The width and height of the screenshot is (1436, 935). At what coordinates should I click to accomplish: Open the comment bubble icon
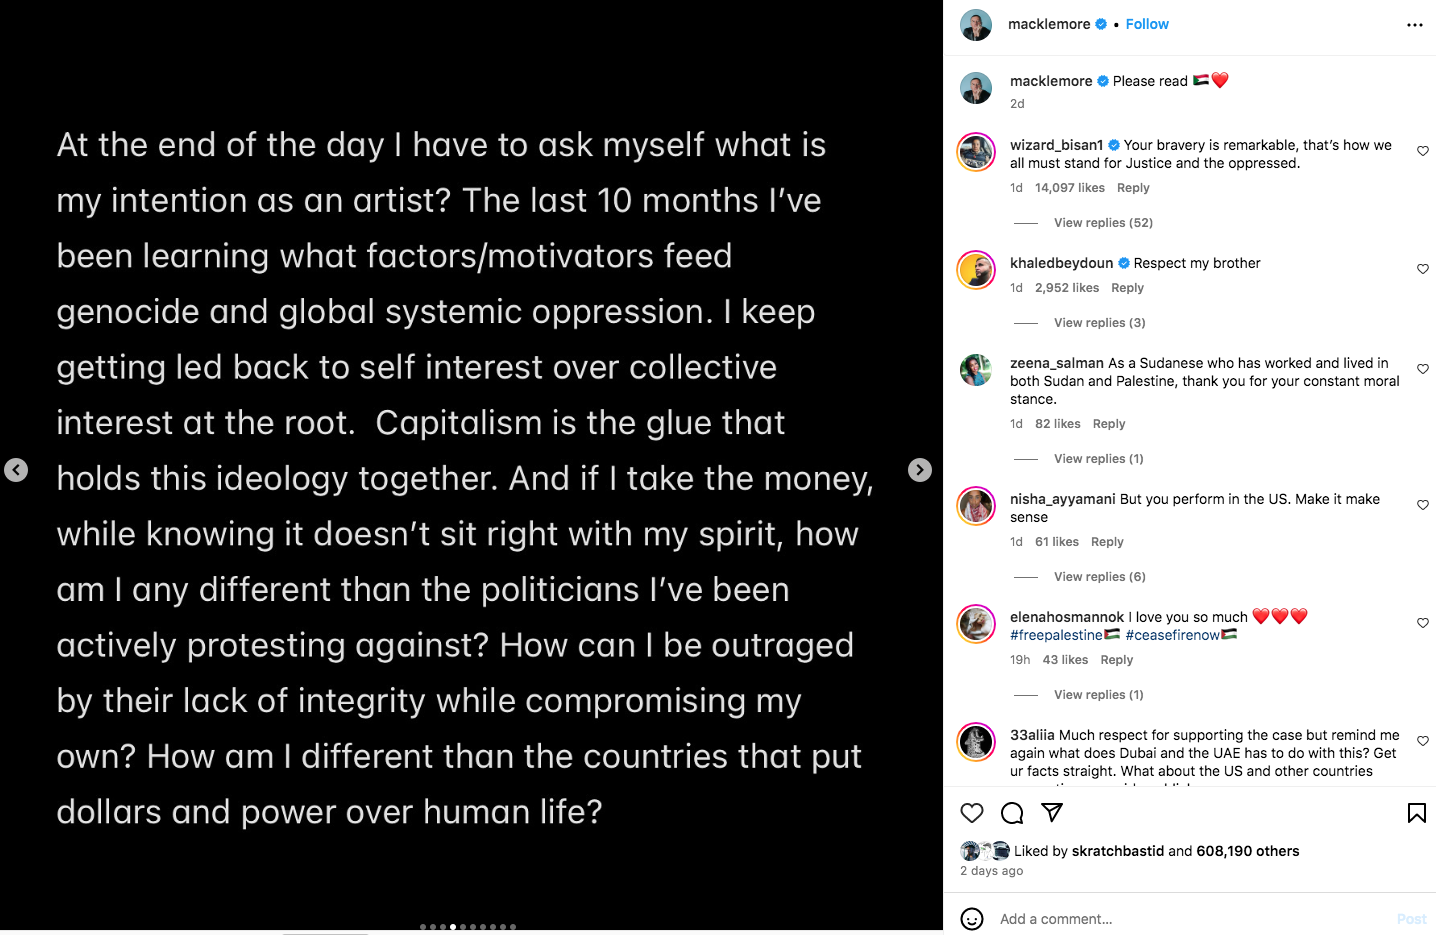(x=1012, y=813)
